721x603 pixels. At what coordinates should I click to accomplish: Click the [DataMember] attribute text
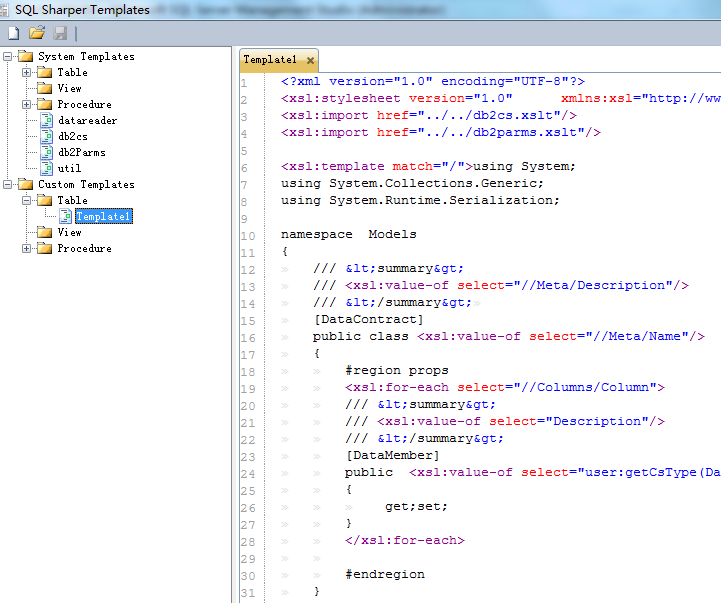click(392, 456)
